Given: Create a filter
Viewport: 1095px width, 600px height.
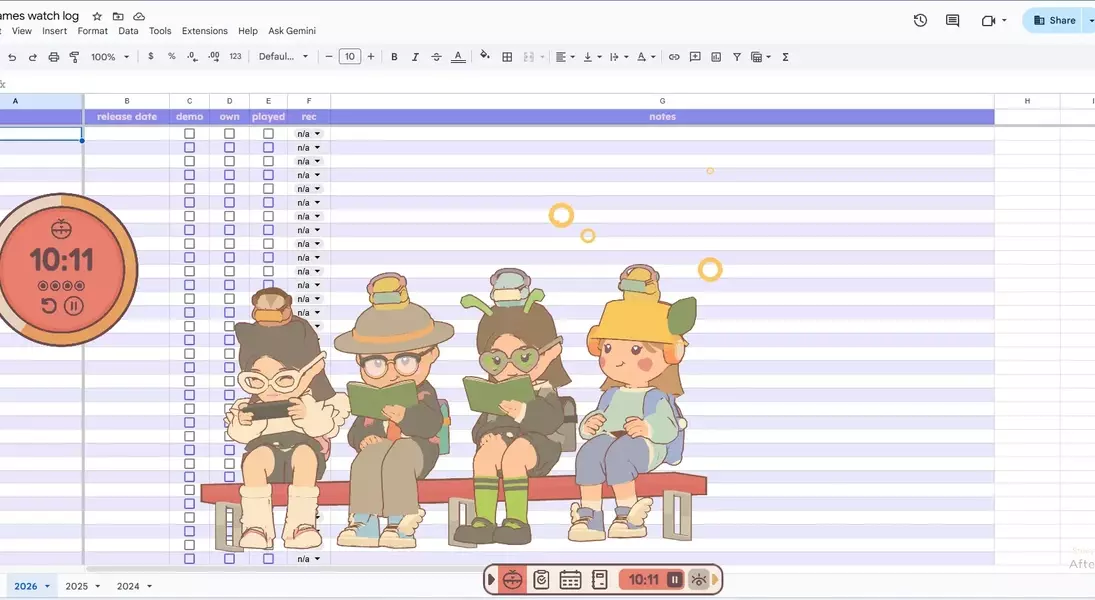Looking at the screenshot, I should coord(736,57).
